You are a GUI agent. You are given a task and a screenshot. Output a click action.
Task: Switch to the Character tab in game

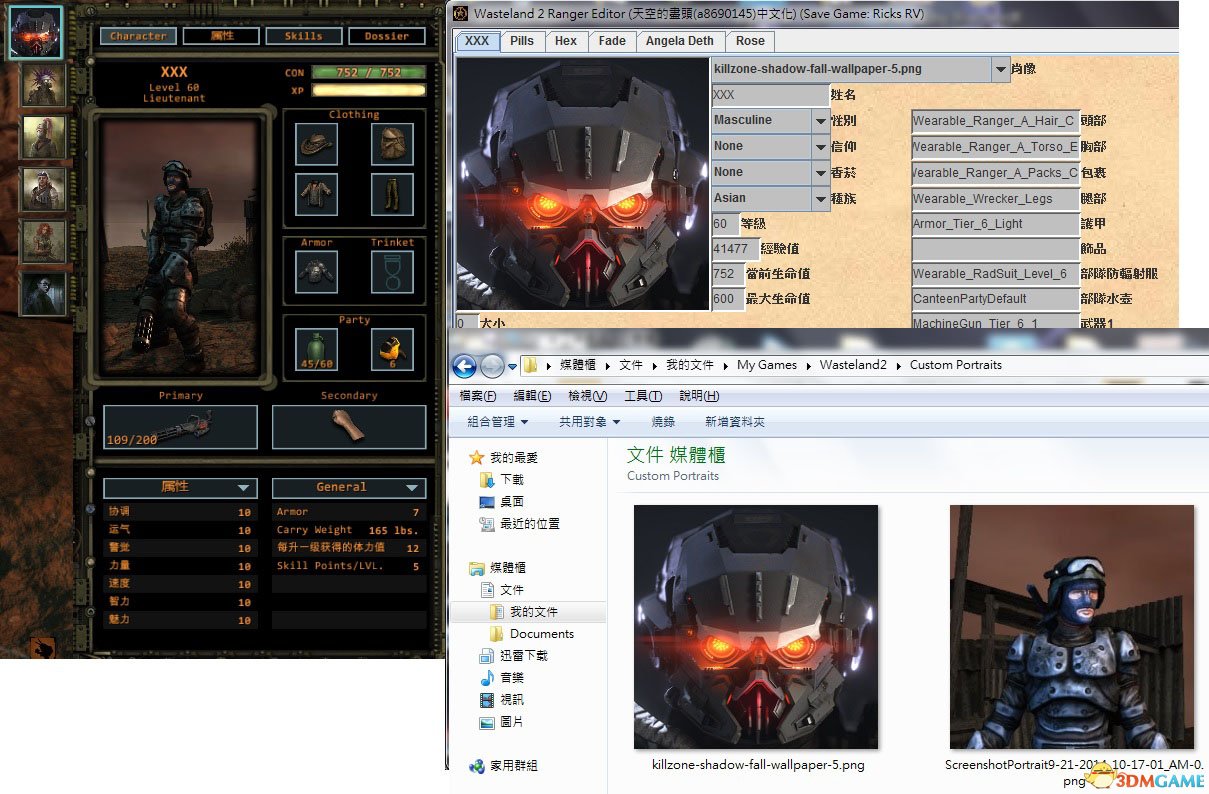(138, 36)
